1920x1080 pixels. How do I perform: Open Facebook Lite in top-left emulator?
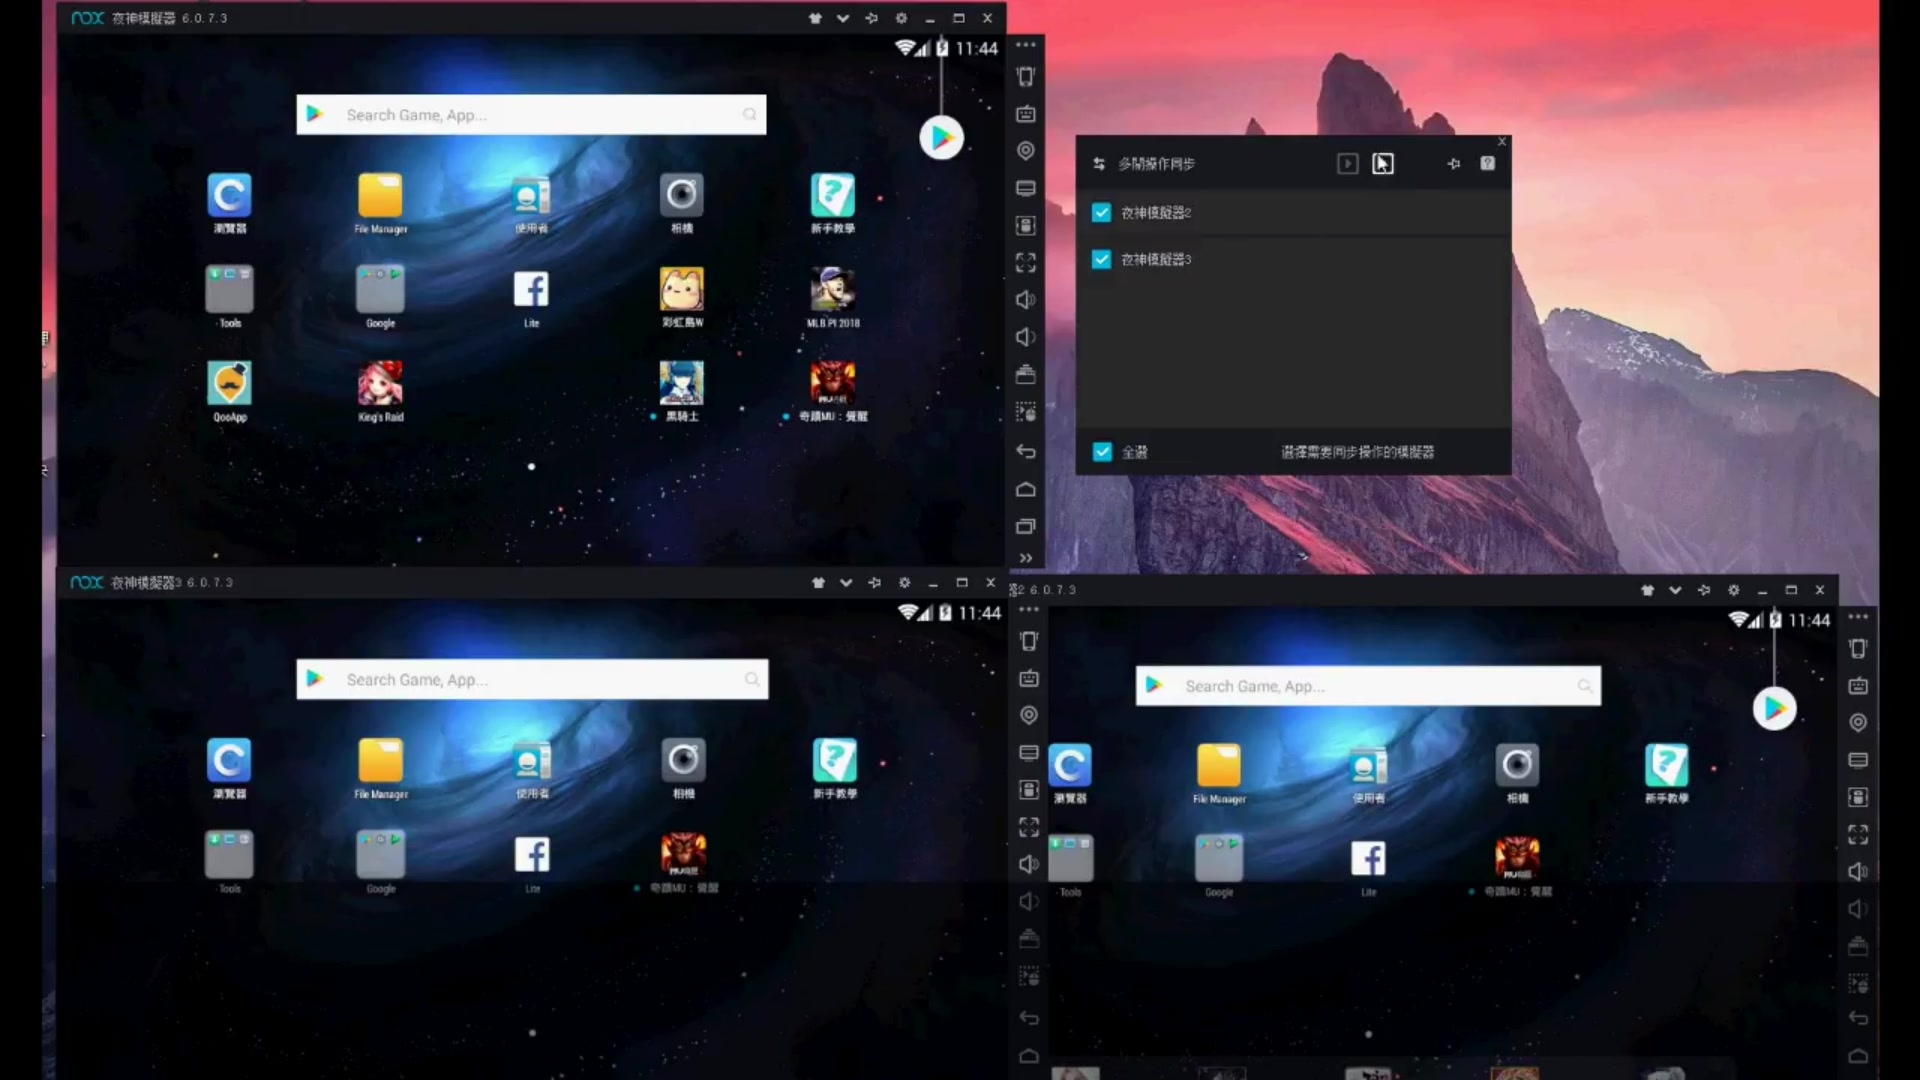[531, 291]
